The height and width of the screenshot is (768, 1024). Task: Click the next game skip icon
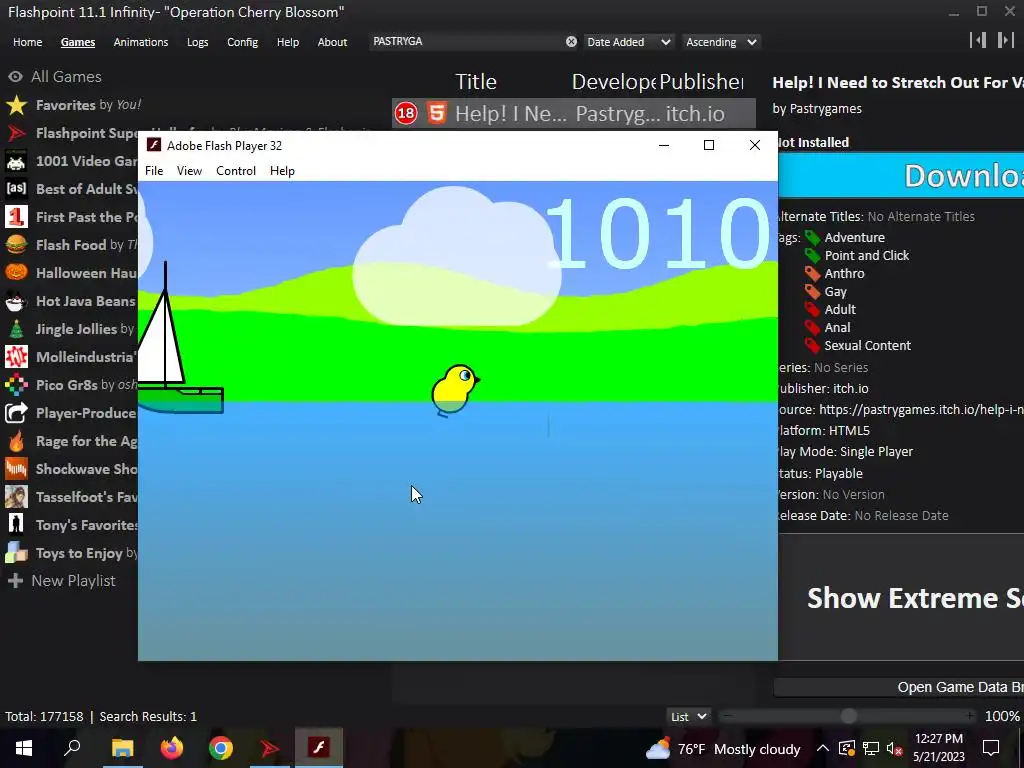1006,40
